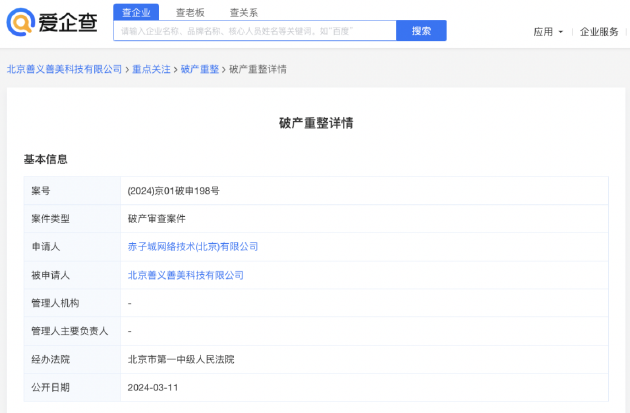This screenshot has width=630, height=413.
Task: Click current breadcrumb 破产重整详情
Action: click(258, 69)
